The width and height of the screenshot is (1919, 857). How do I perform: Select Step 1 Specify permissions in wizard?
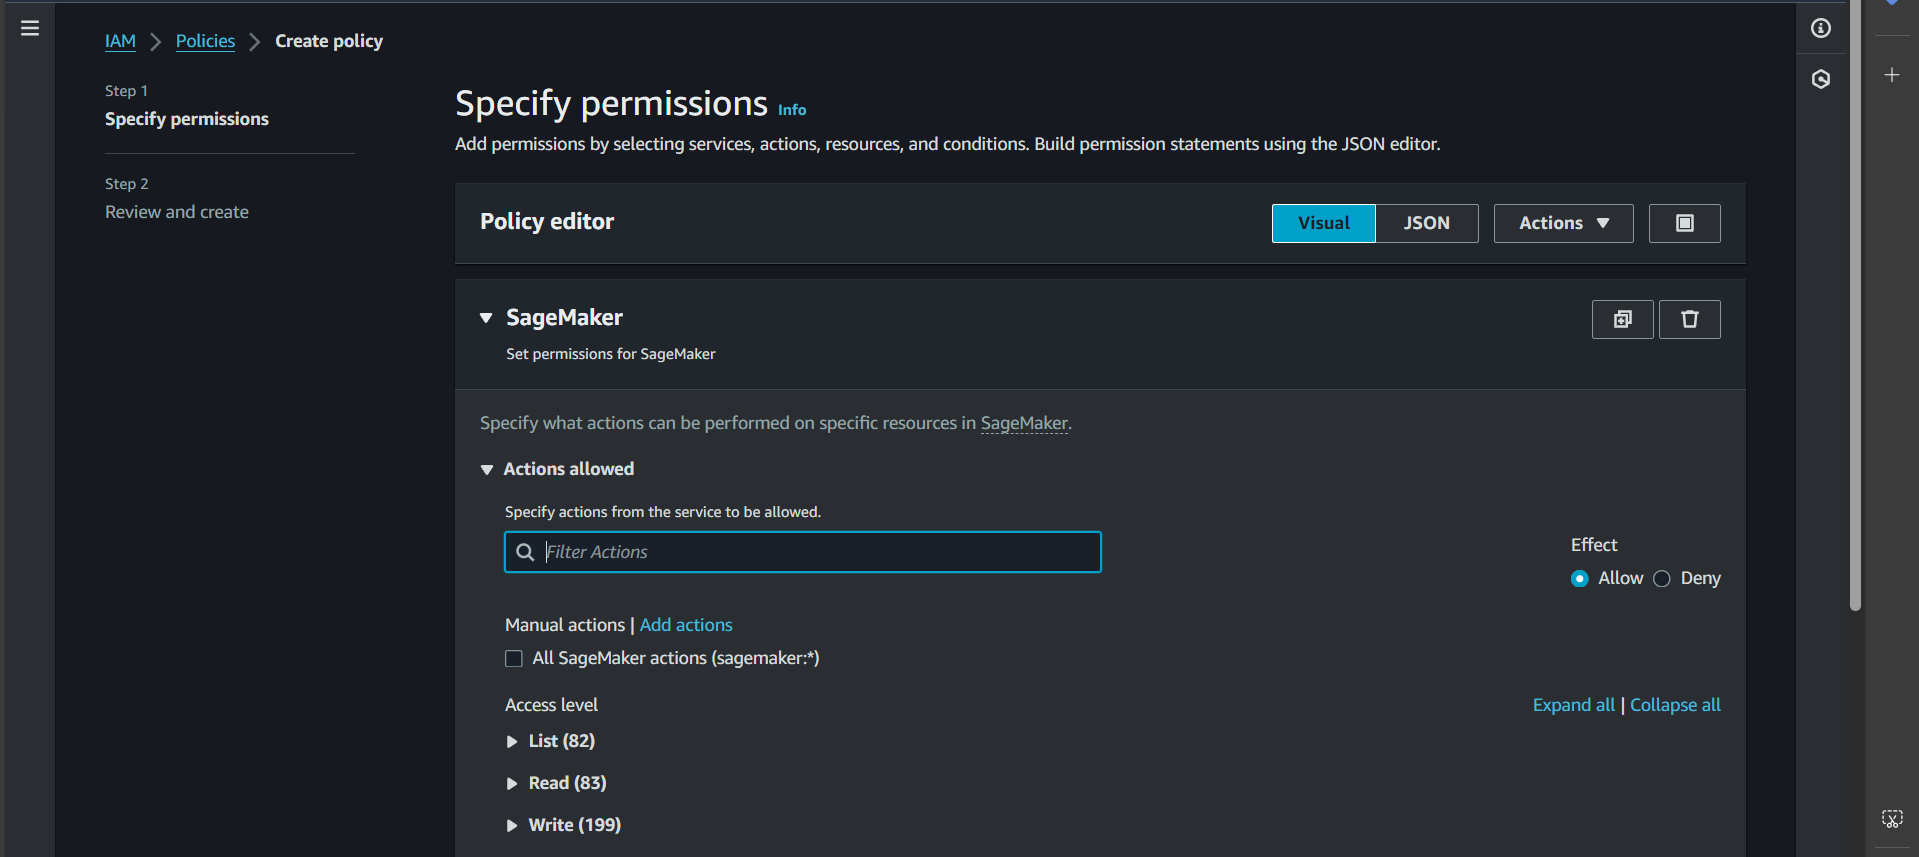pos(187,119)
